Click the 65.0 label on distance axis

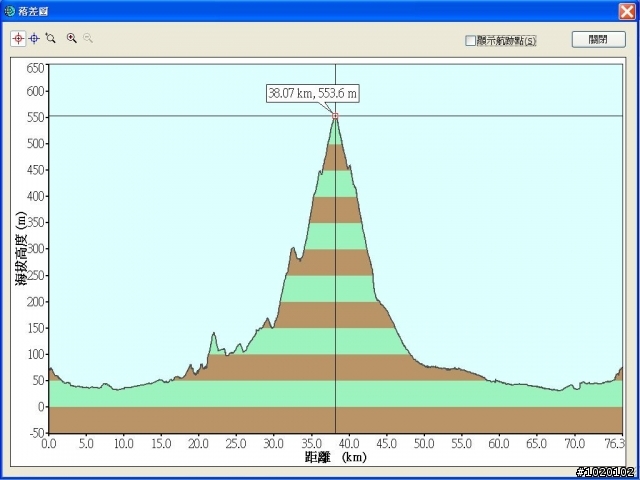click(x=536, y=444)
